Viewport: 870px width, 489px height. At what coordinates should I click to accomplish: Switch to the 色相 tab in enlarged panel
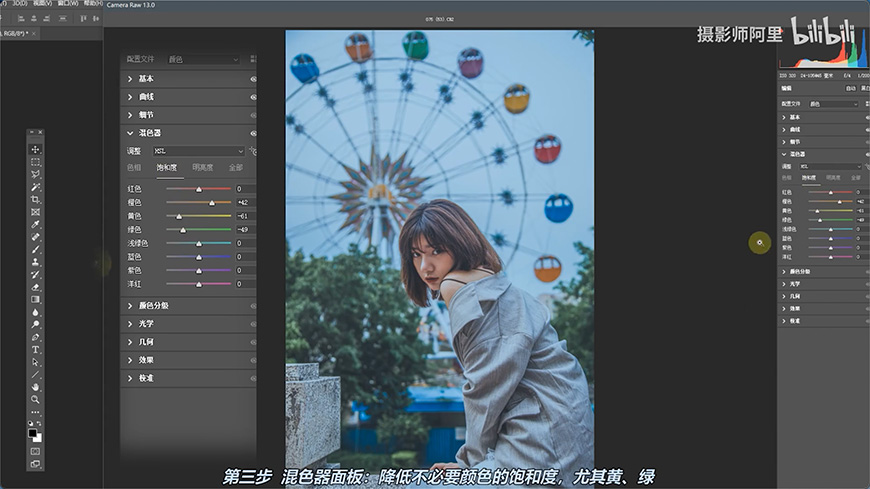[134, 168]
